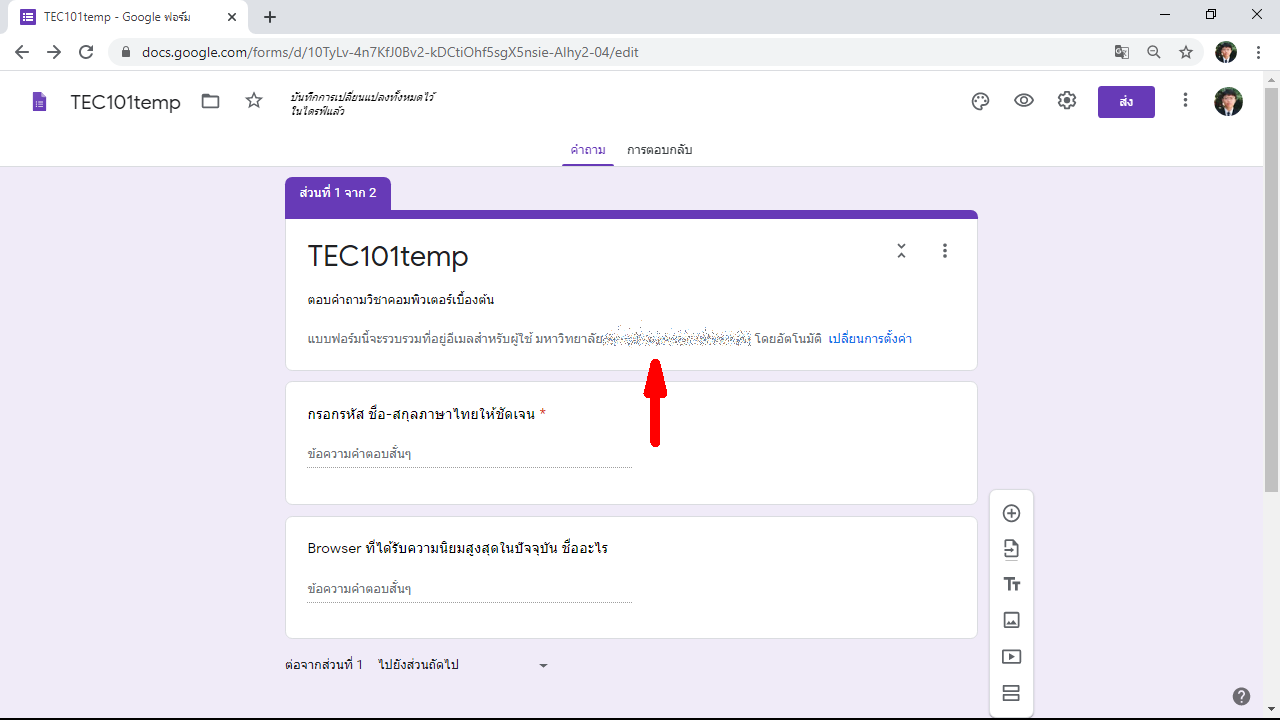
Task: Open the section header three-dot menu
Action: (944, 251)
